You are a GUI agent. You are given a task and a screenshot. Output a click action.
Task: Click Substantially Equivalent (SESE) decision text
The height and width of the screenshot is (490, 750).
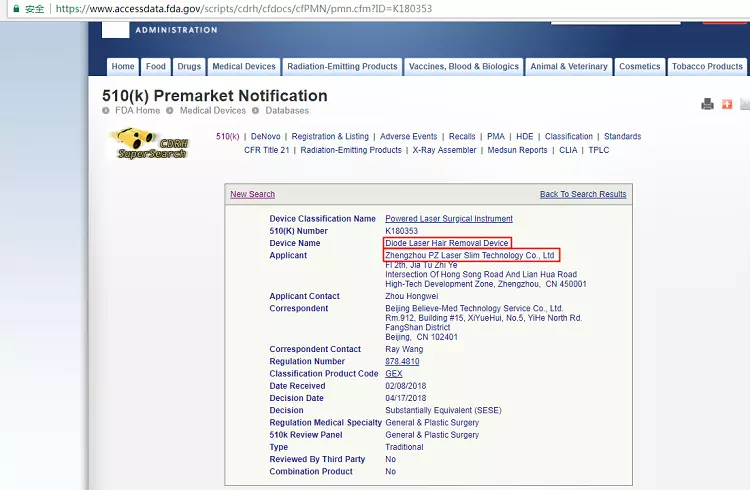coord(443,410)
